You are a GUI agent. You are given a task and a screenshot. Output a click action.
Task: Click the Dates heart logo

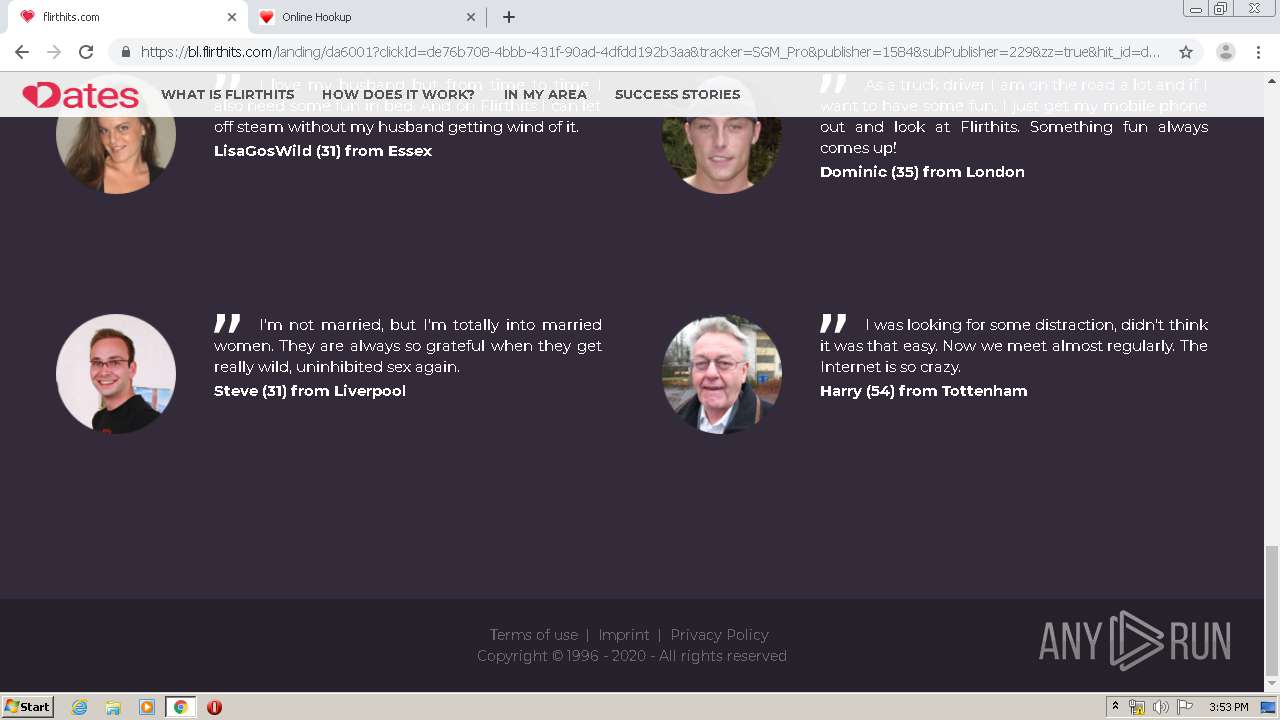click(80, 95)
